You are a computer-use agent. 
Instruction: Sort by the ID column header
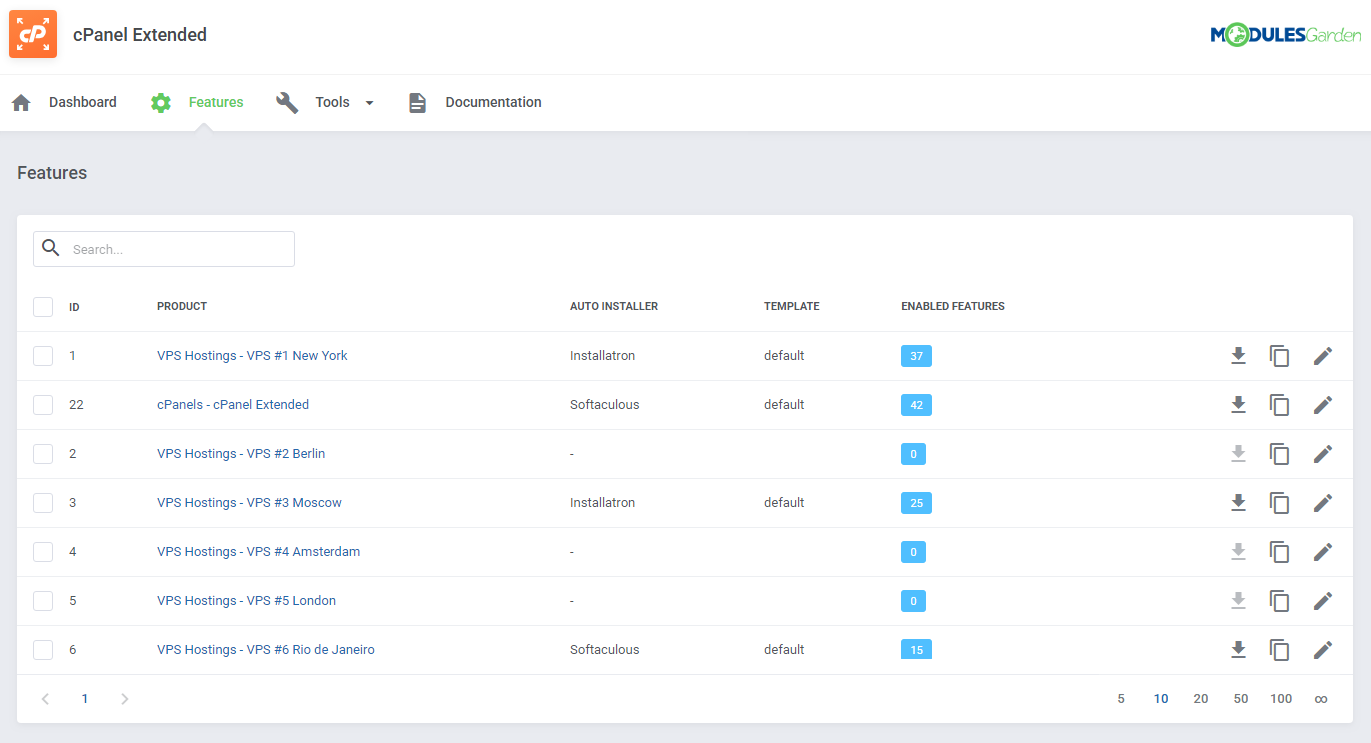(x=74, y=307)
